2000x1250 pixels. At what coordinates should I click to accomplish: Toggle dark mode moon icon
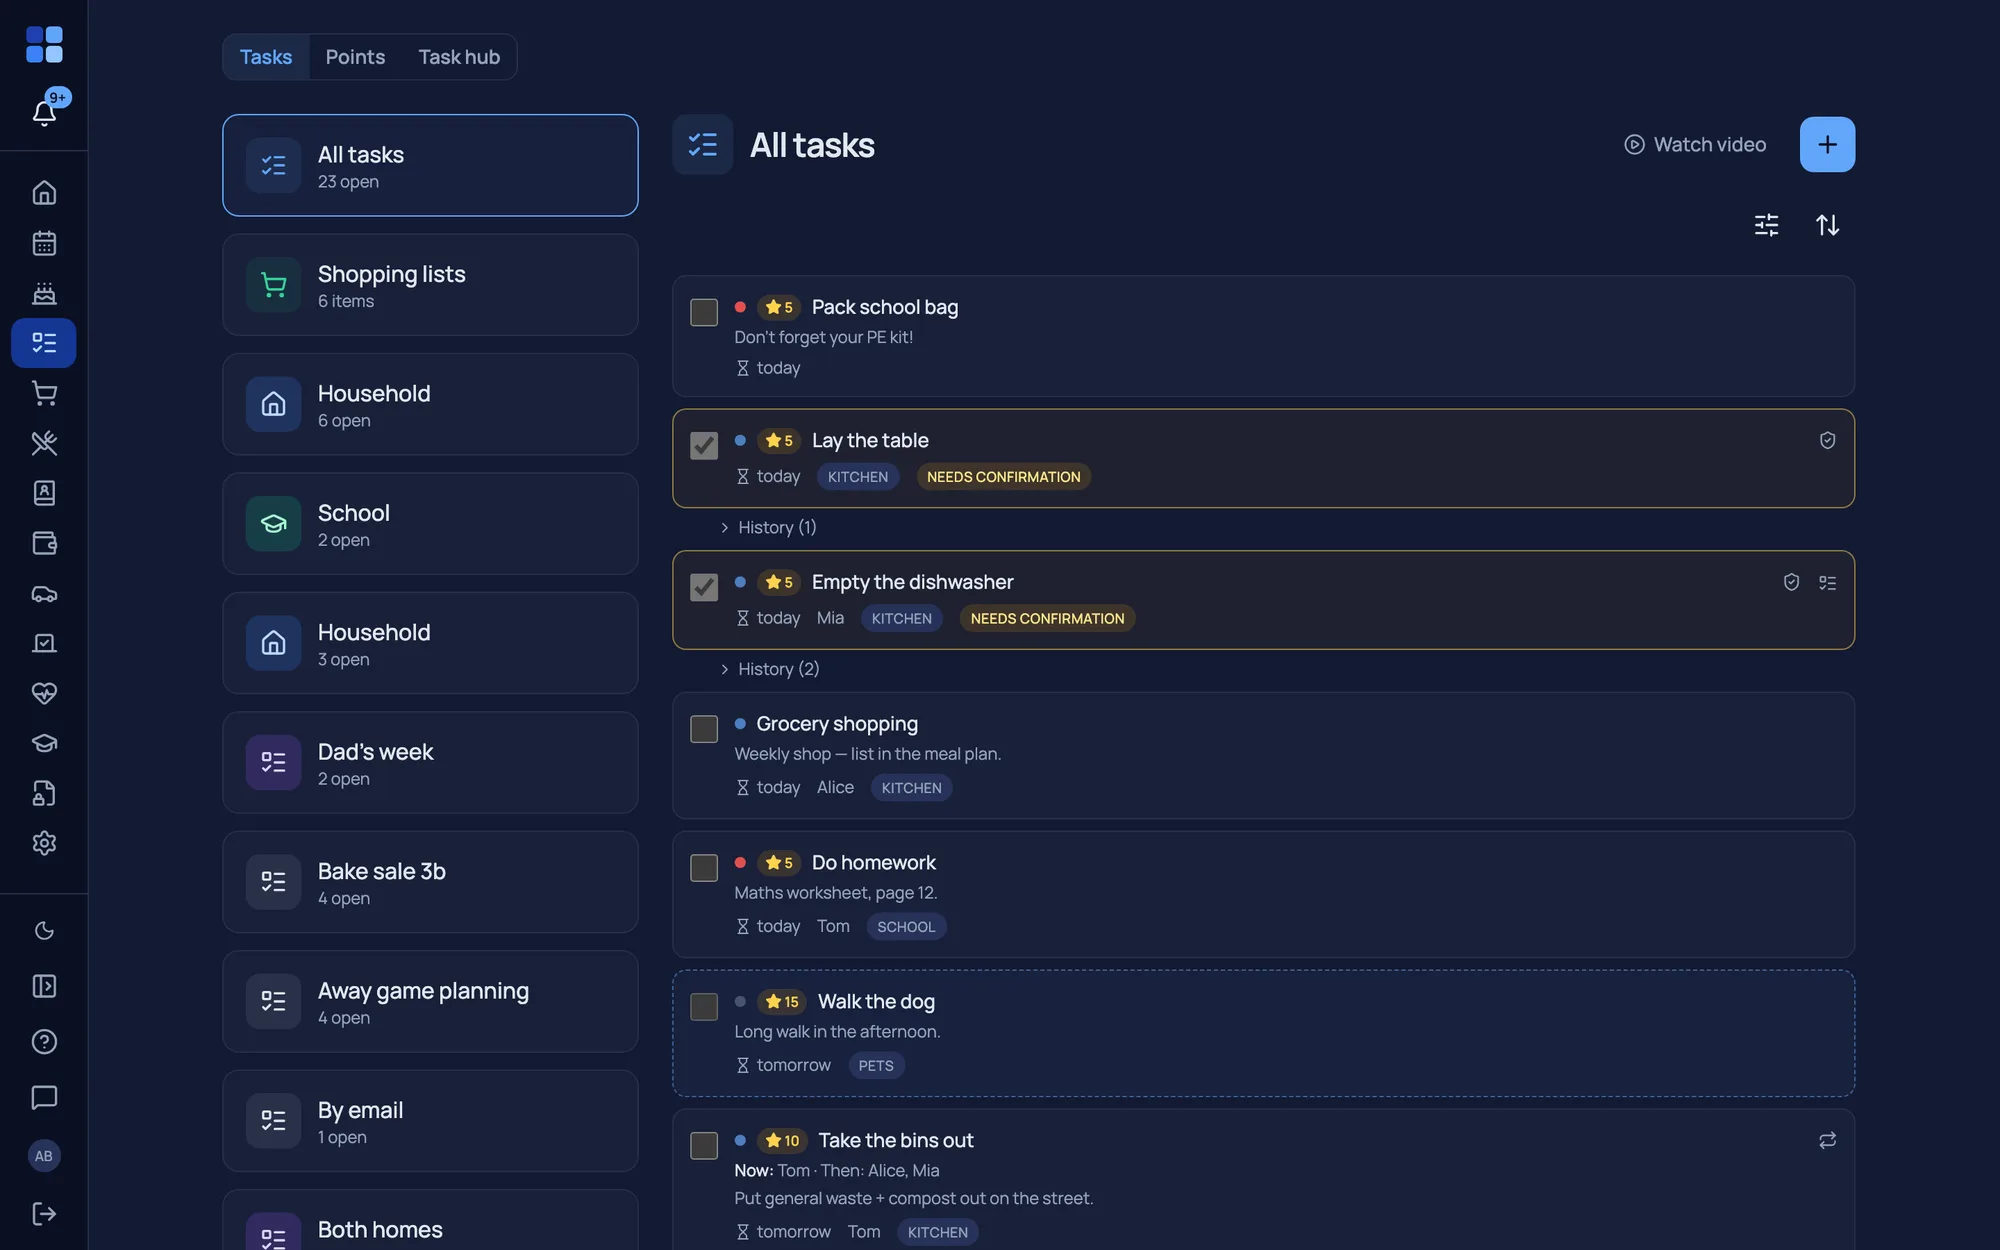pos(44,931)
